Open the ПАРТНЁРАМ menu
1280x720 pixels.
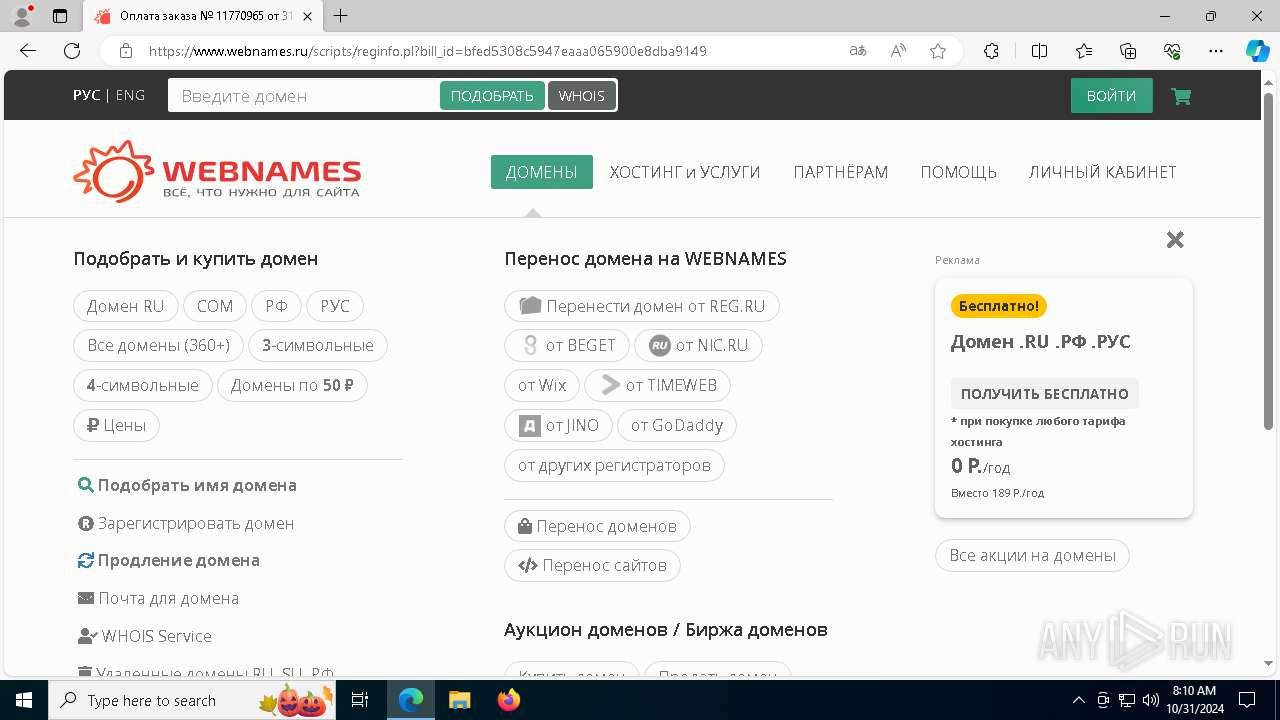[841, 172]
